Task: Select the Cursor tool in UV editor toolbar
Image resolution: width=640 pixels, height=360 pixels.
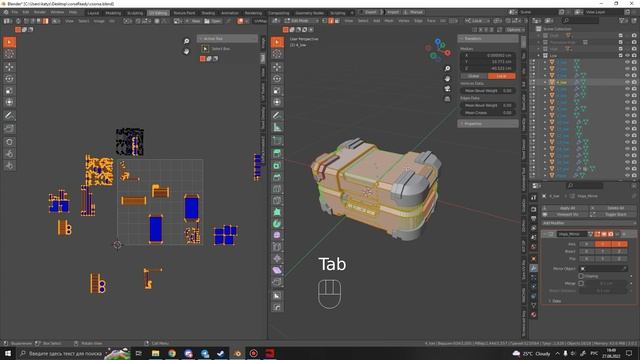Action: 9,54
